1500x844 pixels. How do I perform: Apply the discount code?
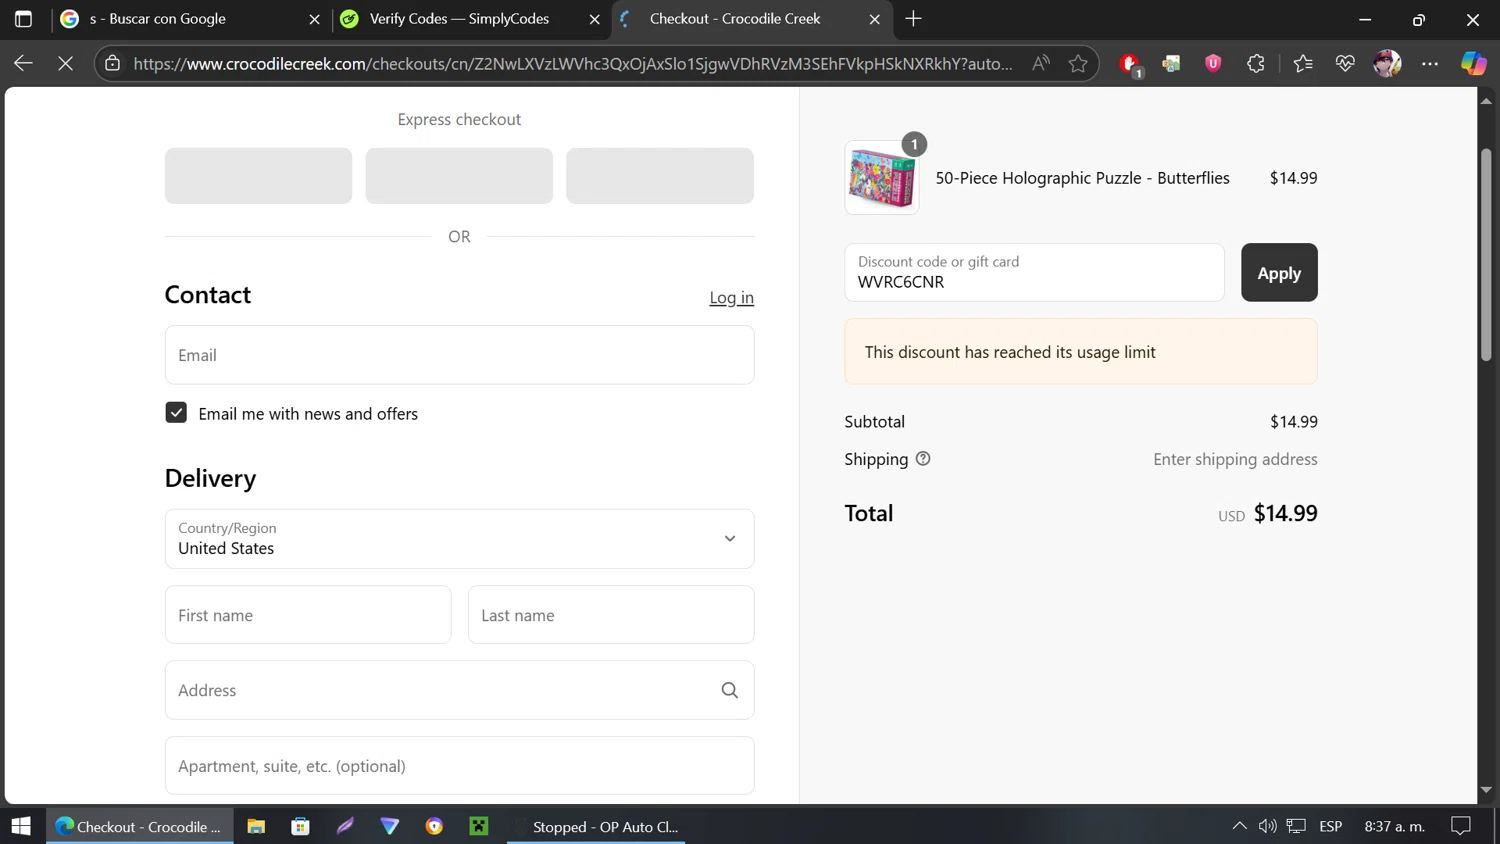(x=1279, y=272)
